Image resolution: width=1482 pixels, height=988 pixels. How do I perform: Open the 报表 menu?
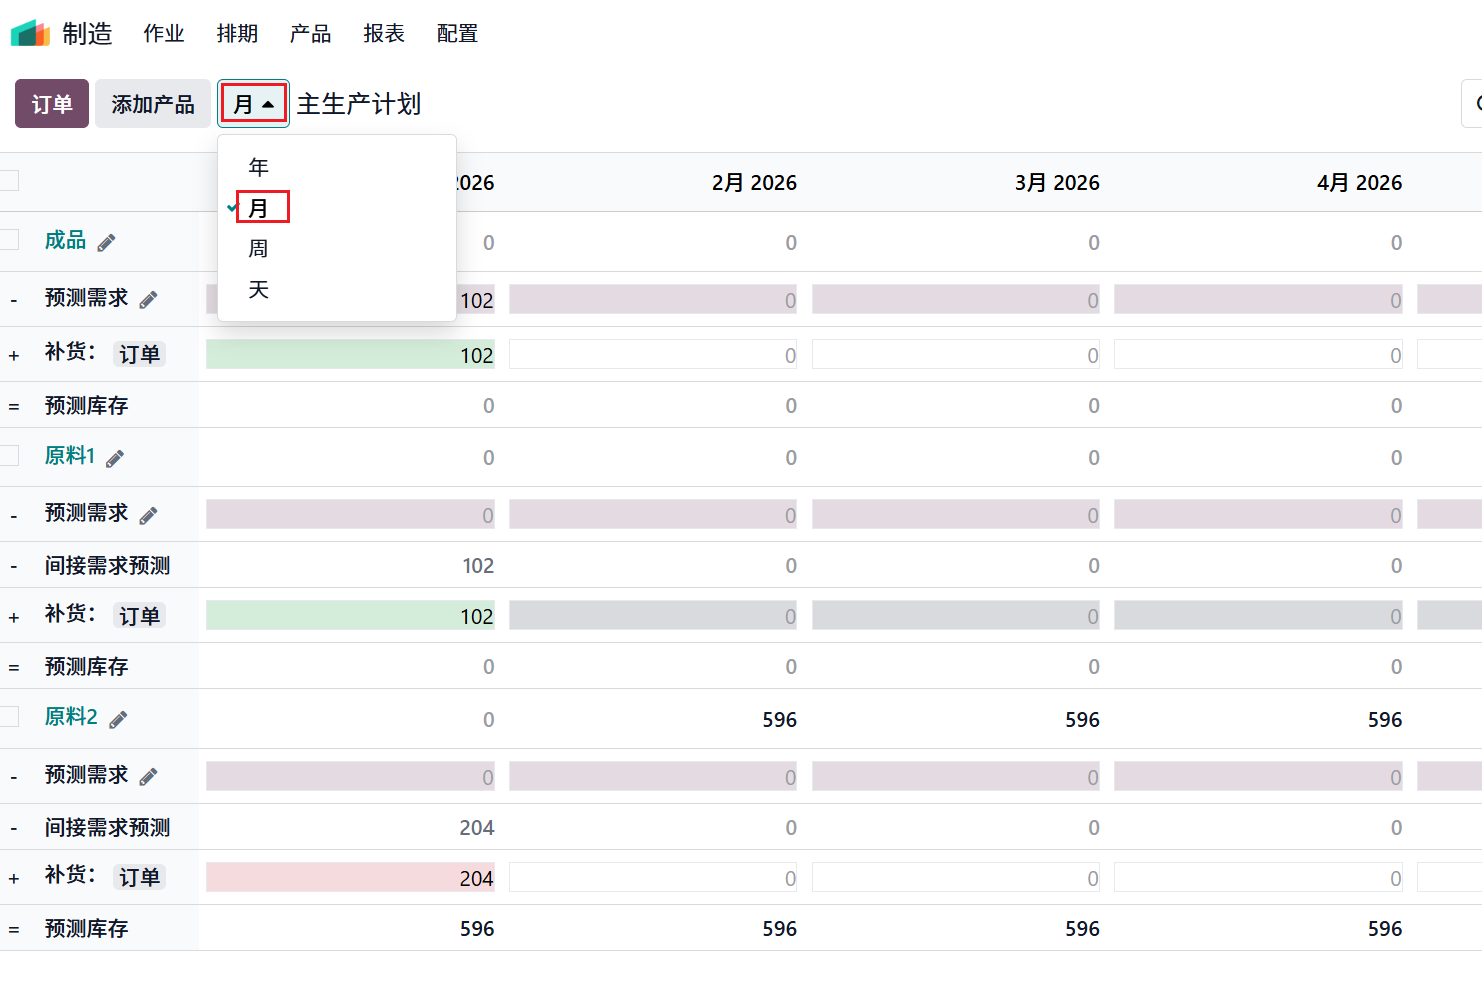[384, 34]
